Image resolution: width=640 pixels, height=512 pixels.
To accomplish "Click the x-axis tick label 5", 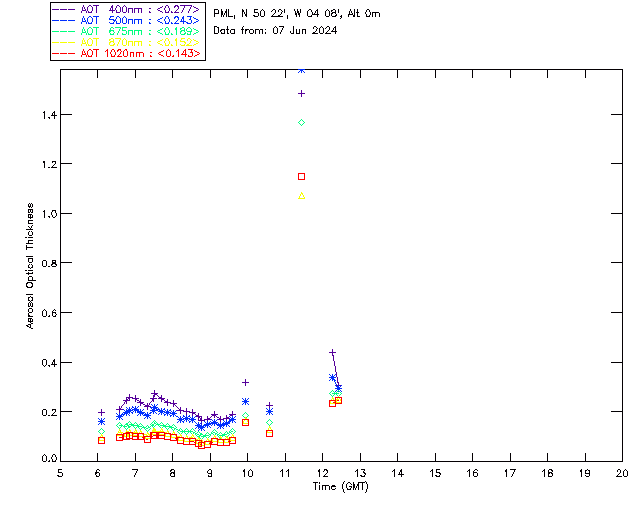I will click(60, 474).
